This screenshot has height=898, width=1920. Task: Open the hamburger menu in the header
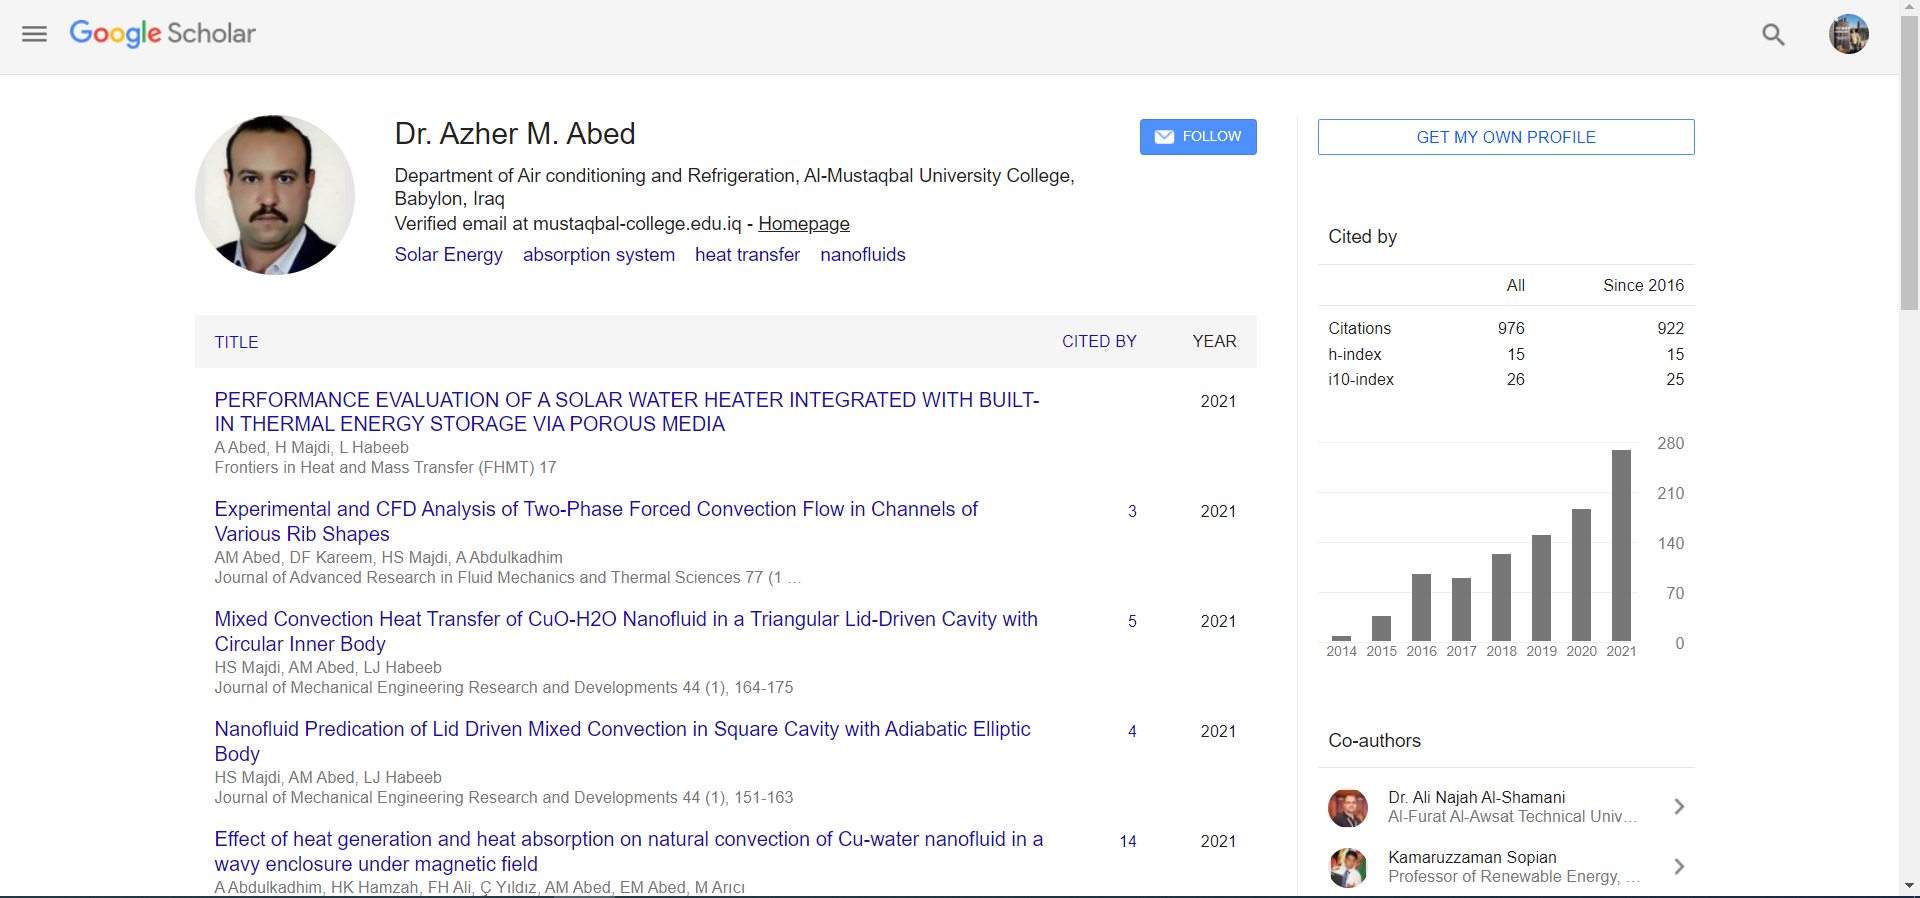(x=35, y=34)
